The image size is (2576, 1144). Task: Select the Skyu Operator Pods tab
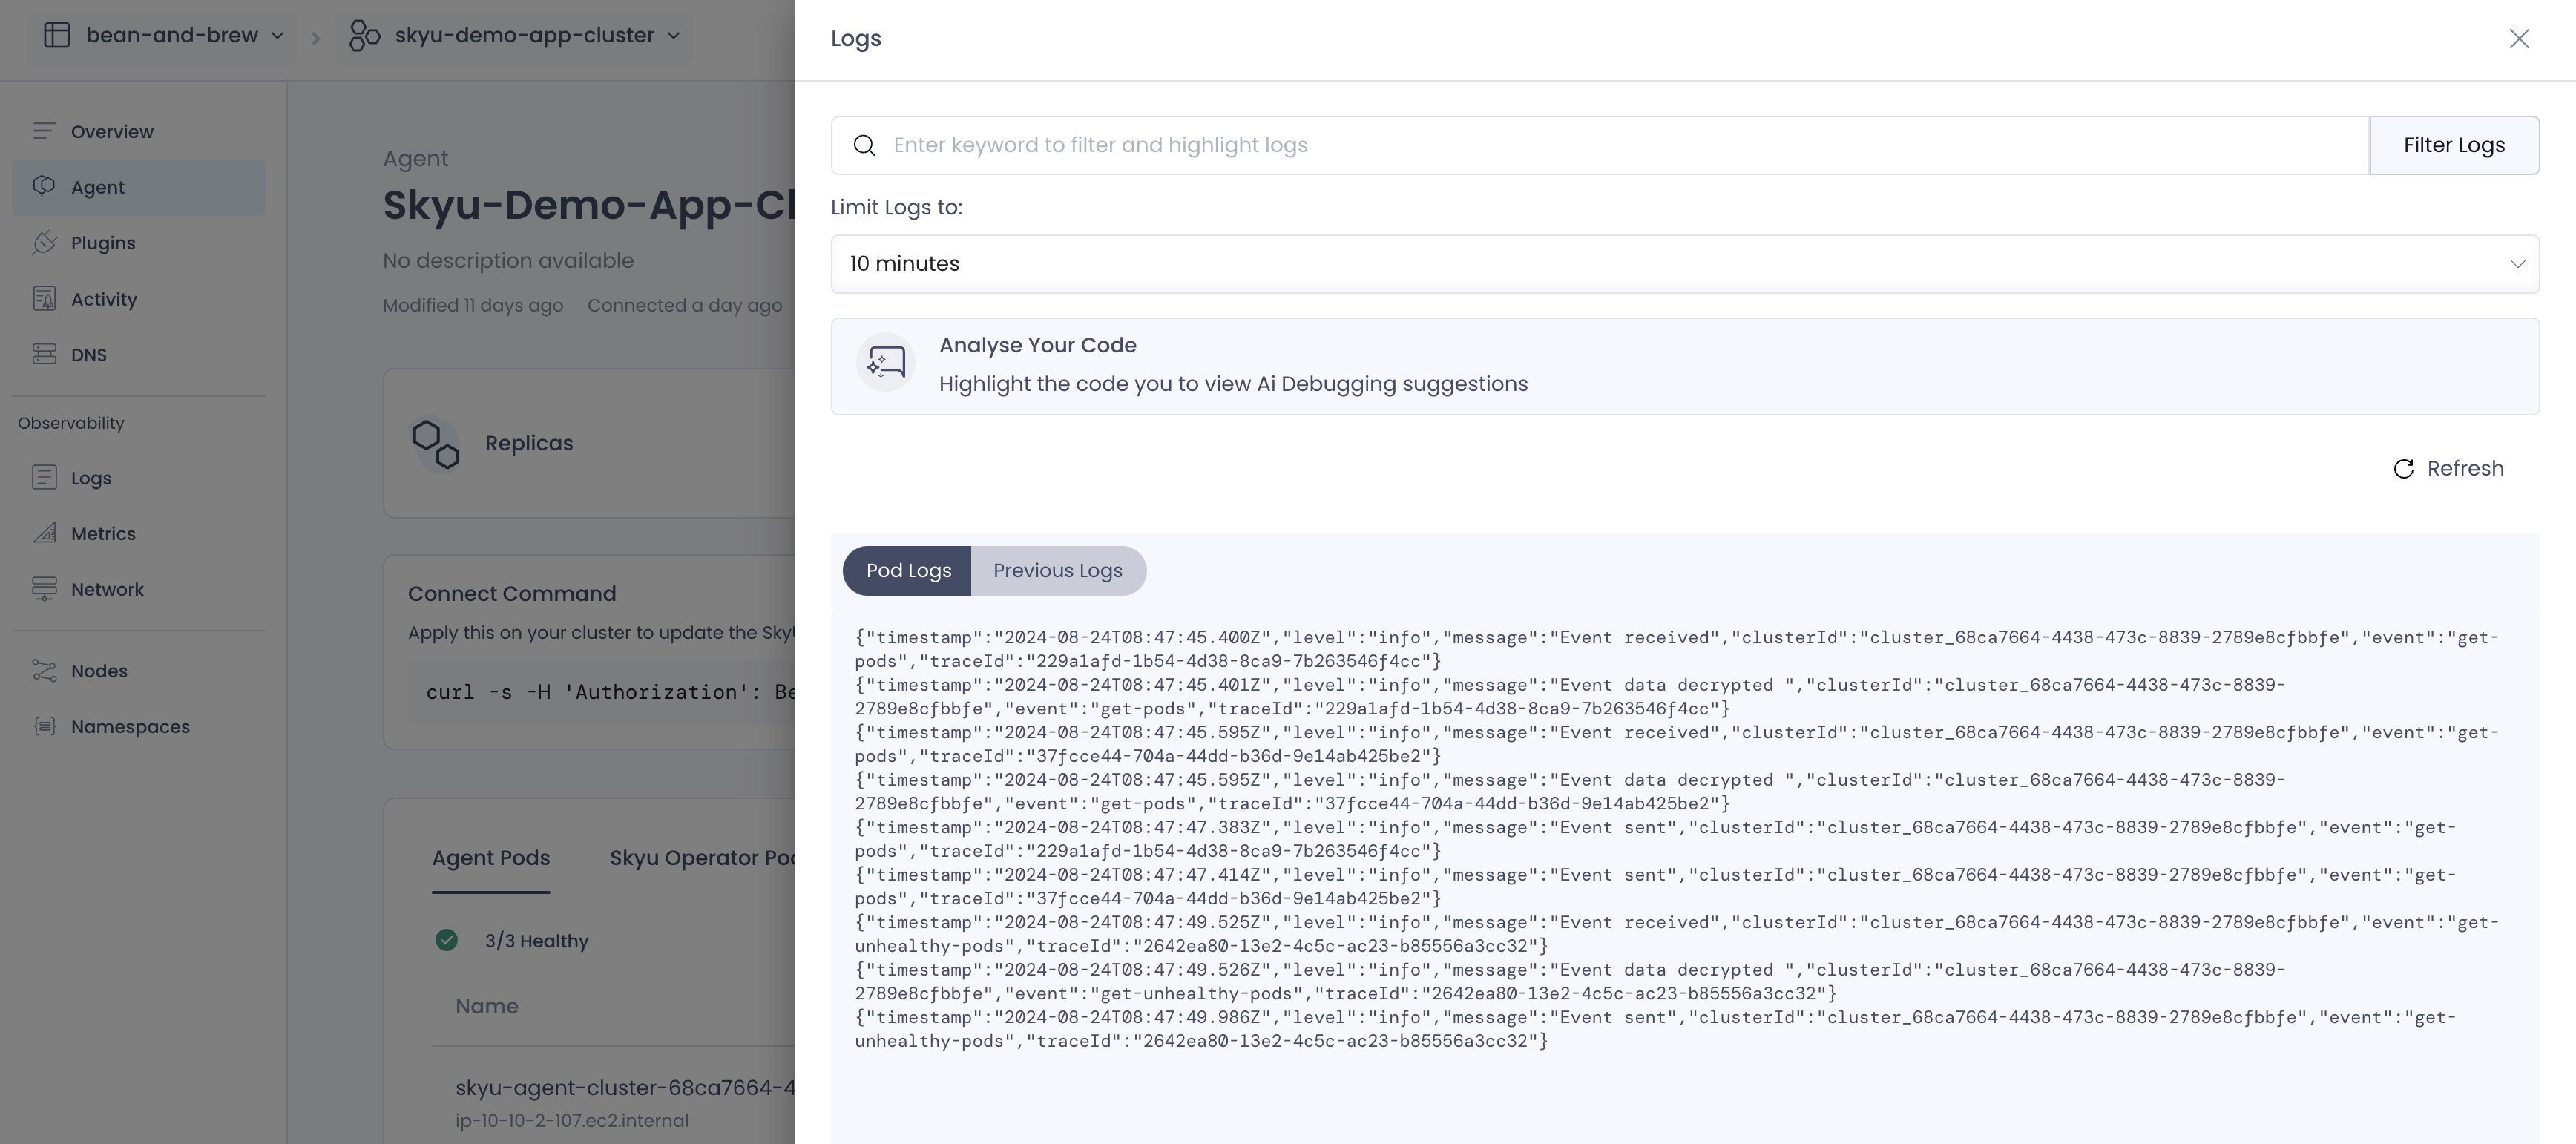pyautogui.click(x=702, y=858)
